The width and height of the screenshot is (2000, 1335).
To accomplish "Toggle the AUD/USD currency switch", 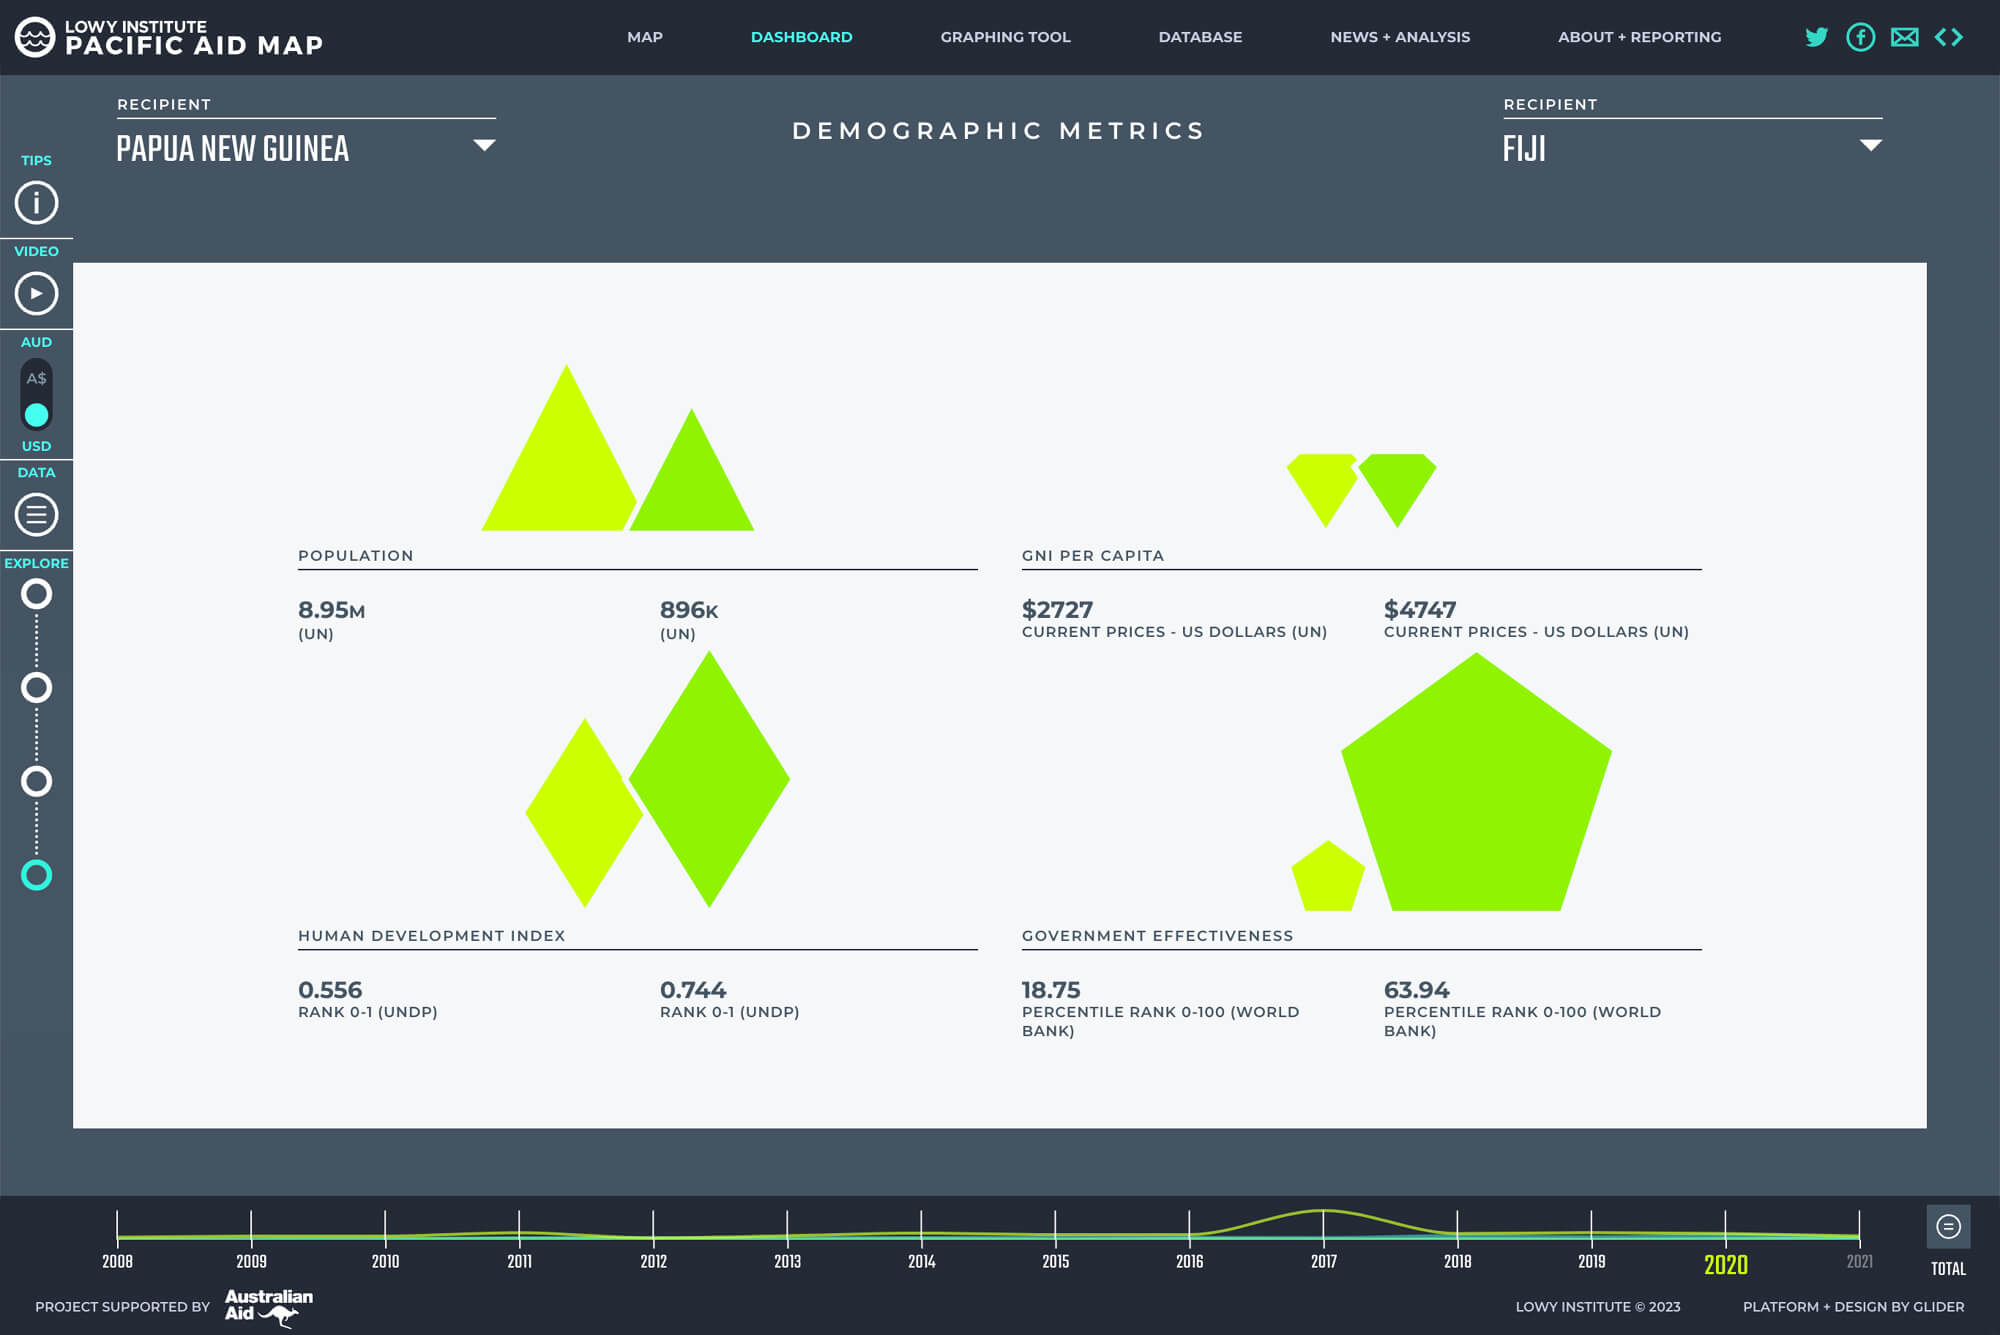I will (36, 395).
